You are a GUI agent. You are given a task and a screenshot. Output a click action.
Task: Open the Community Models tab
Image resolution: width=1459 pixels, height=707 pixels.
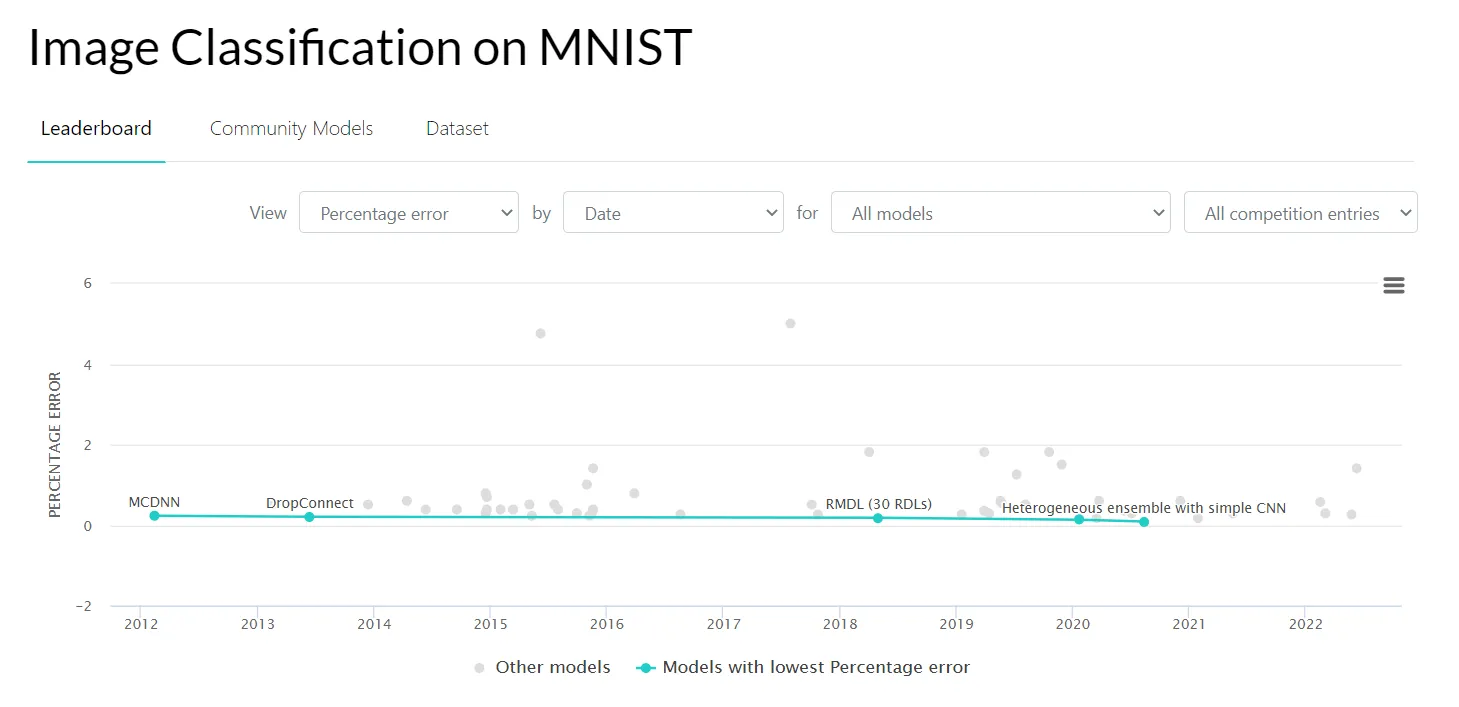coord(291,128)
